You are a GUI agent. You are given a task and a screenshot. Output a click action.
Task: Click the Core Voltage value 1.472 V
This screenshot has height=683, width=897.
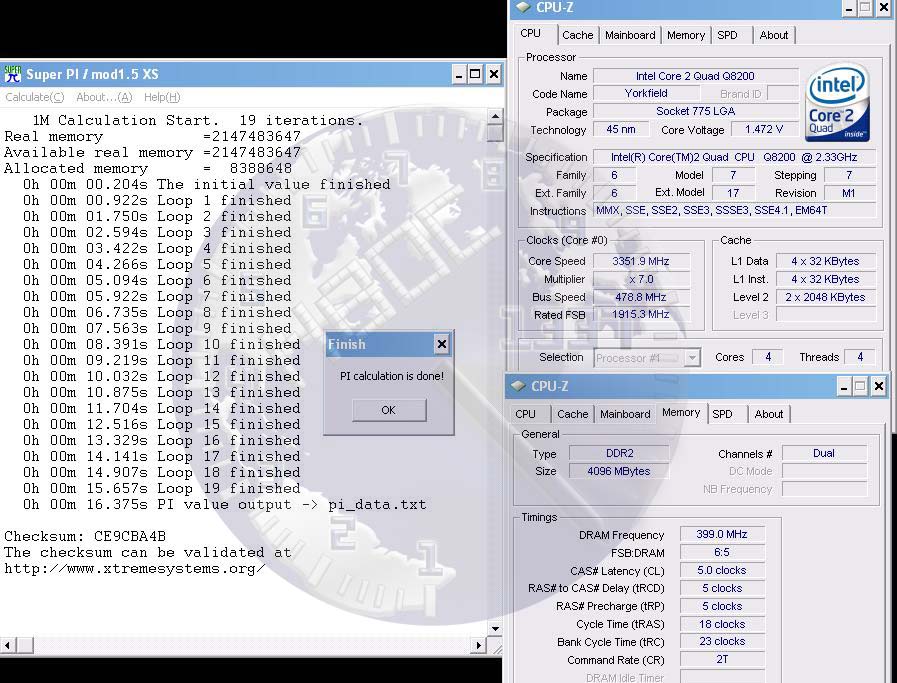click(x=764, y=129)
